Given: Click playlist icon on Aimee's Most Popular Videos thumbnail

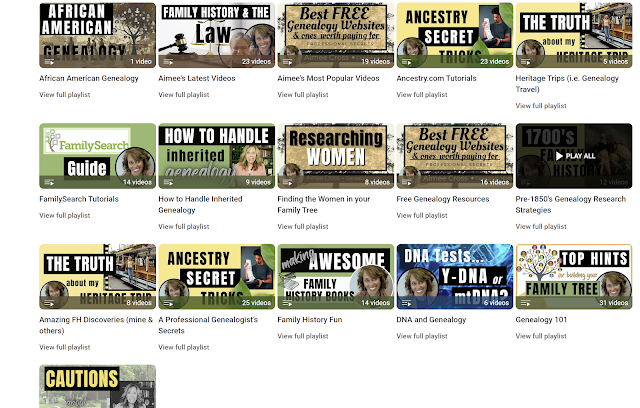Looking at the screenshot, I should (287, 62).
